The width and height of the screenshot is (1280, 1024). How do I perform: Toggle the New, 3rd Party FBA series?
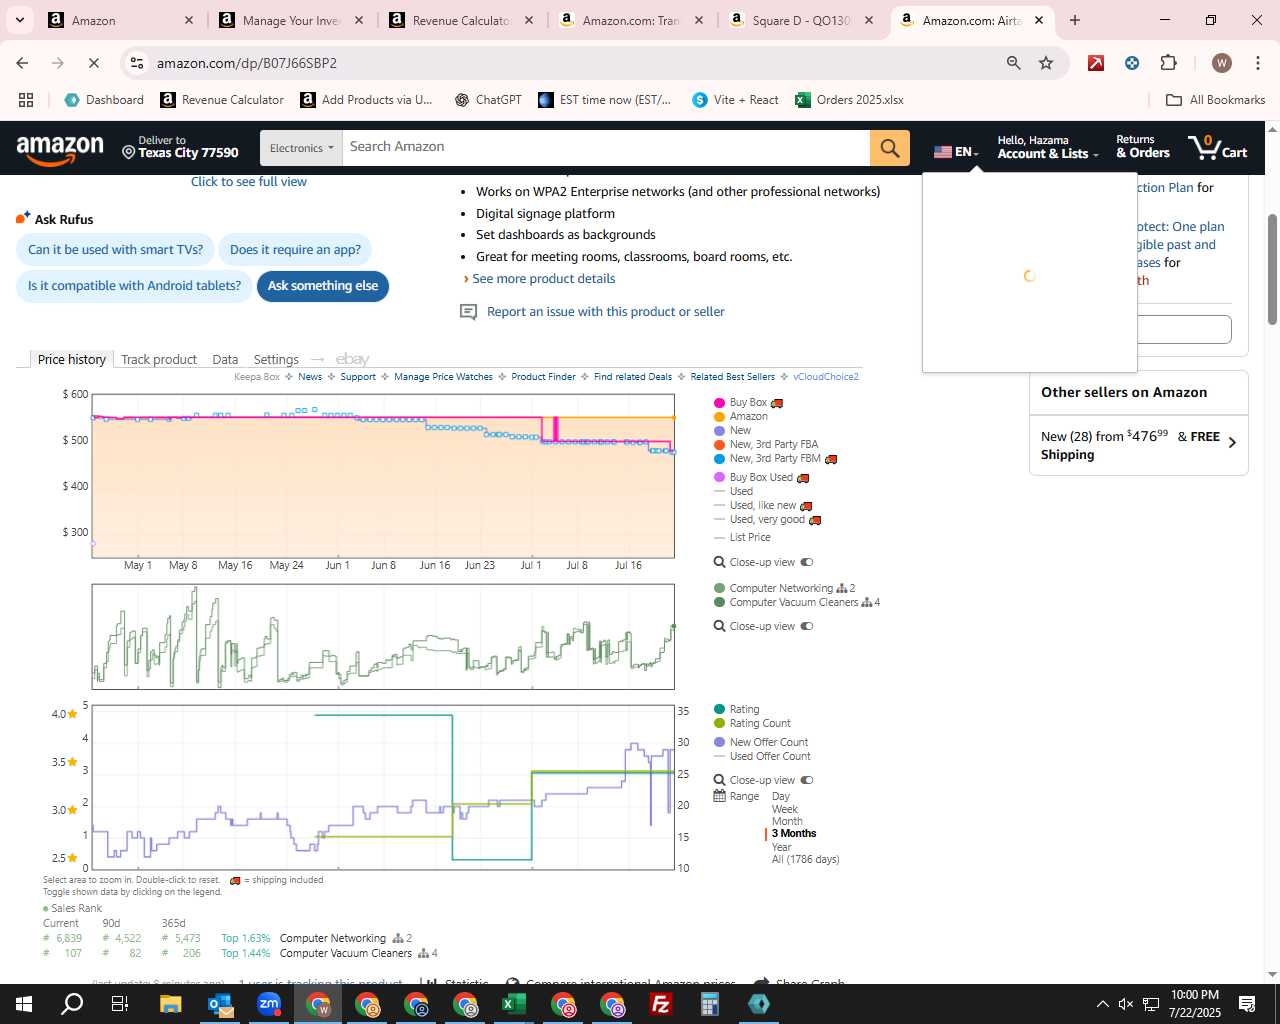[766, 444]
